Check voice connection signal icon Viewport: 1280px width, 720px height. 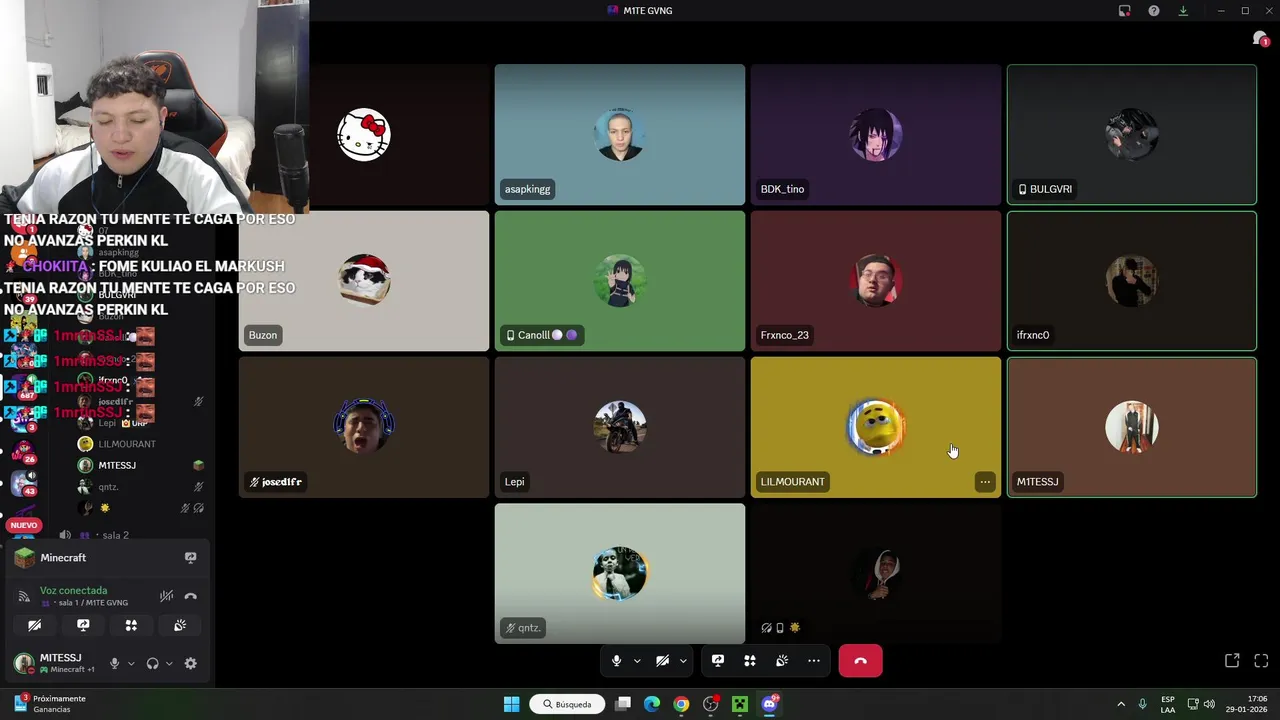pos(24,596)
